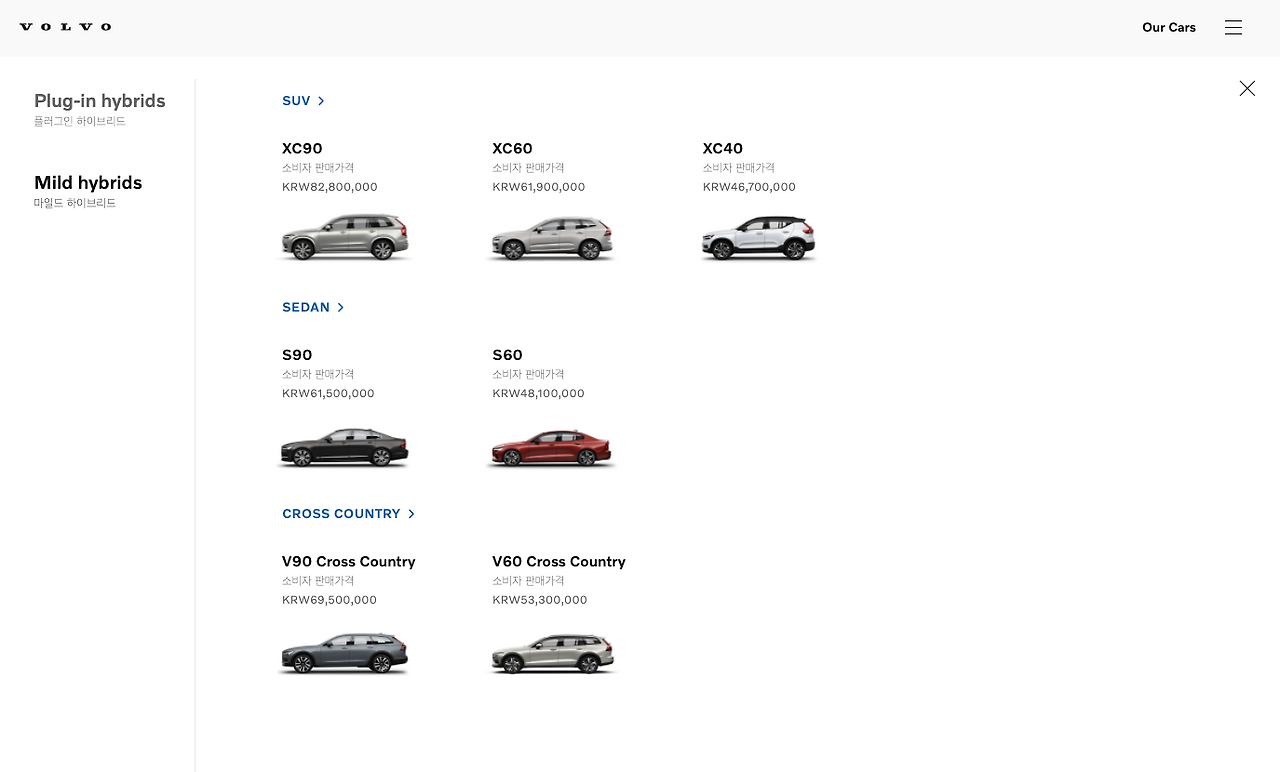
Task: Click the V60 Cross Country price KRW53,300,000
Action: 540,600
